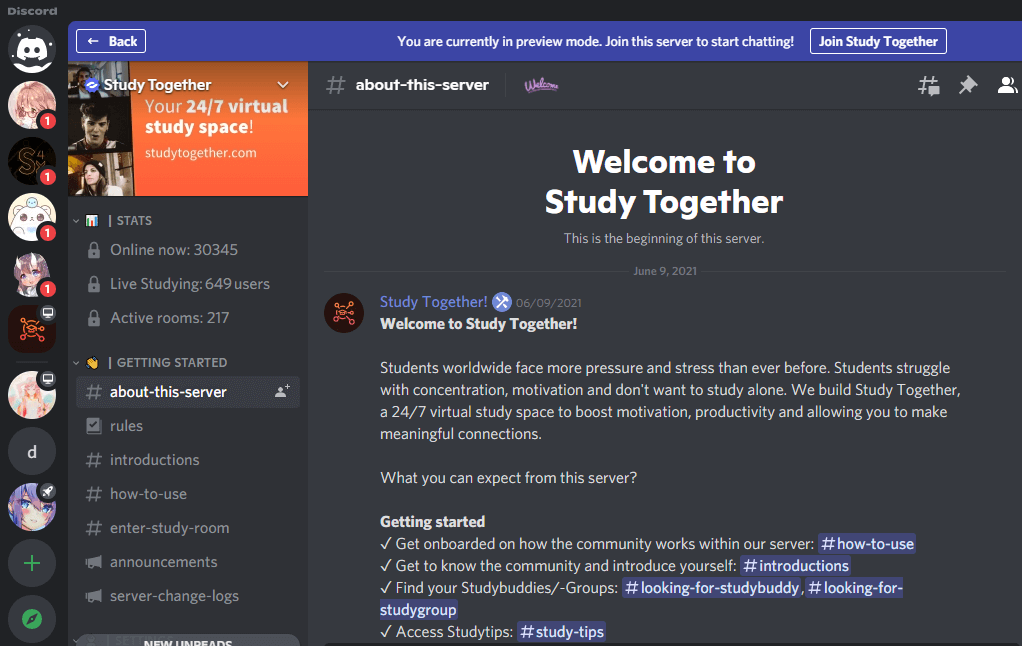Click the Back button in banner

(x=111, y=41)
